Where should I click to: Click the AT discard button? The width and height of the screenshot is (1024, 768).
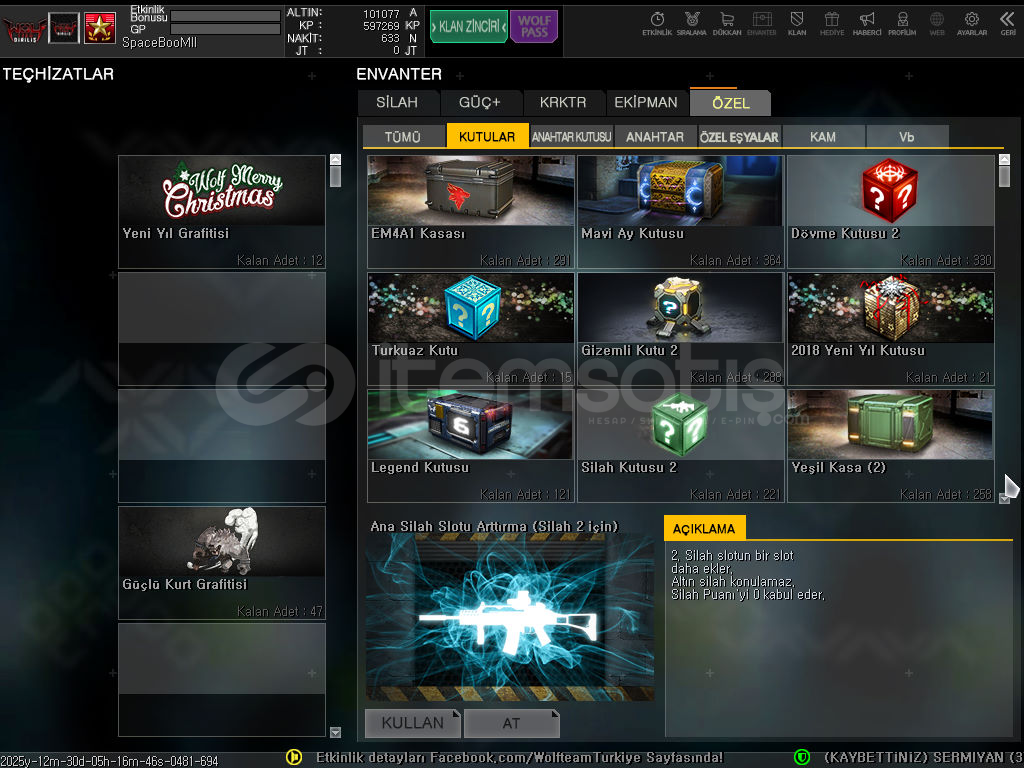click(511, 723)
